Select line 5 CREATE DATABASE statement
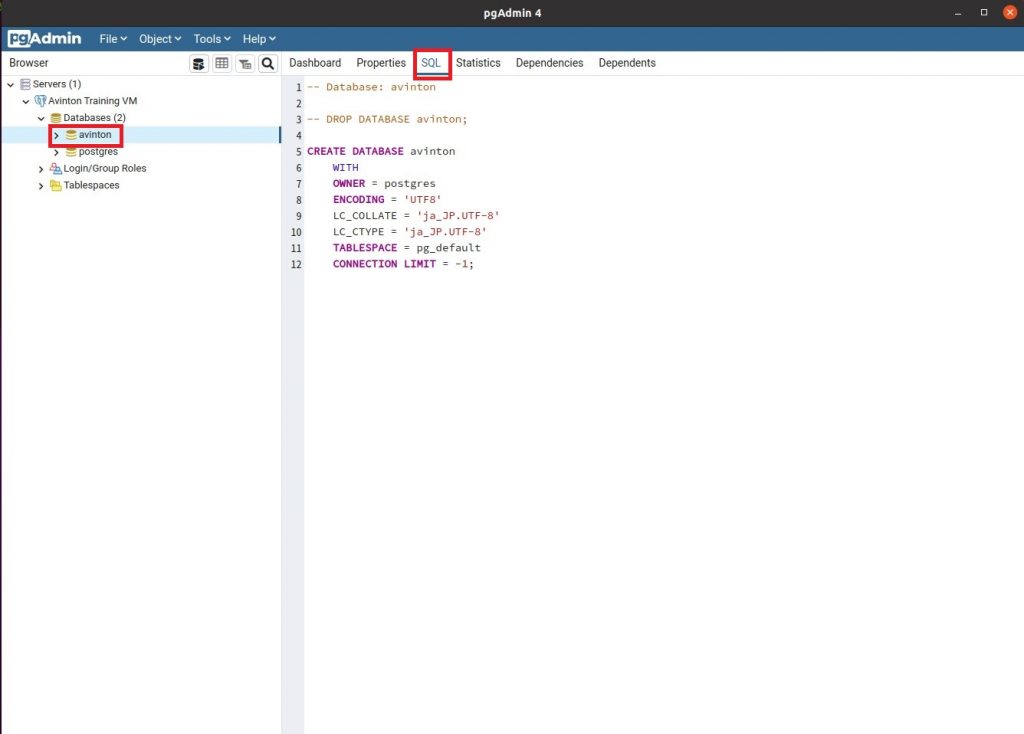The image size is (1024, 734). tap(383, 151)
